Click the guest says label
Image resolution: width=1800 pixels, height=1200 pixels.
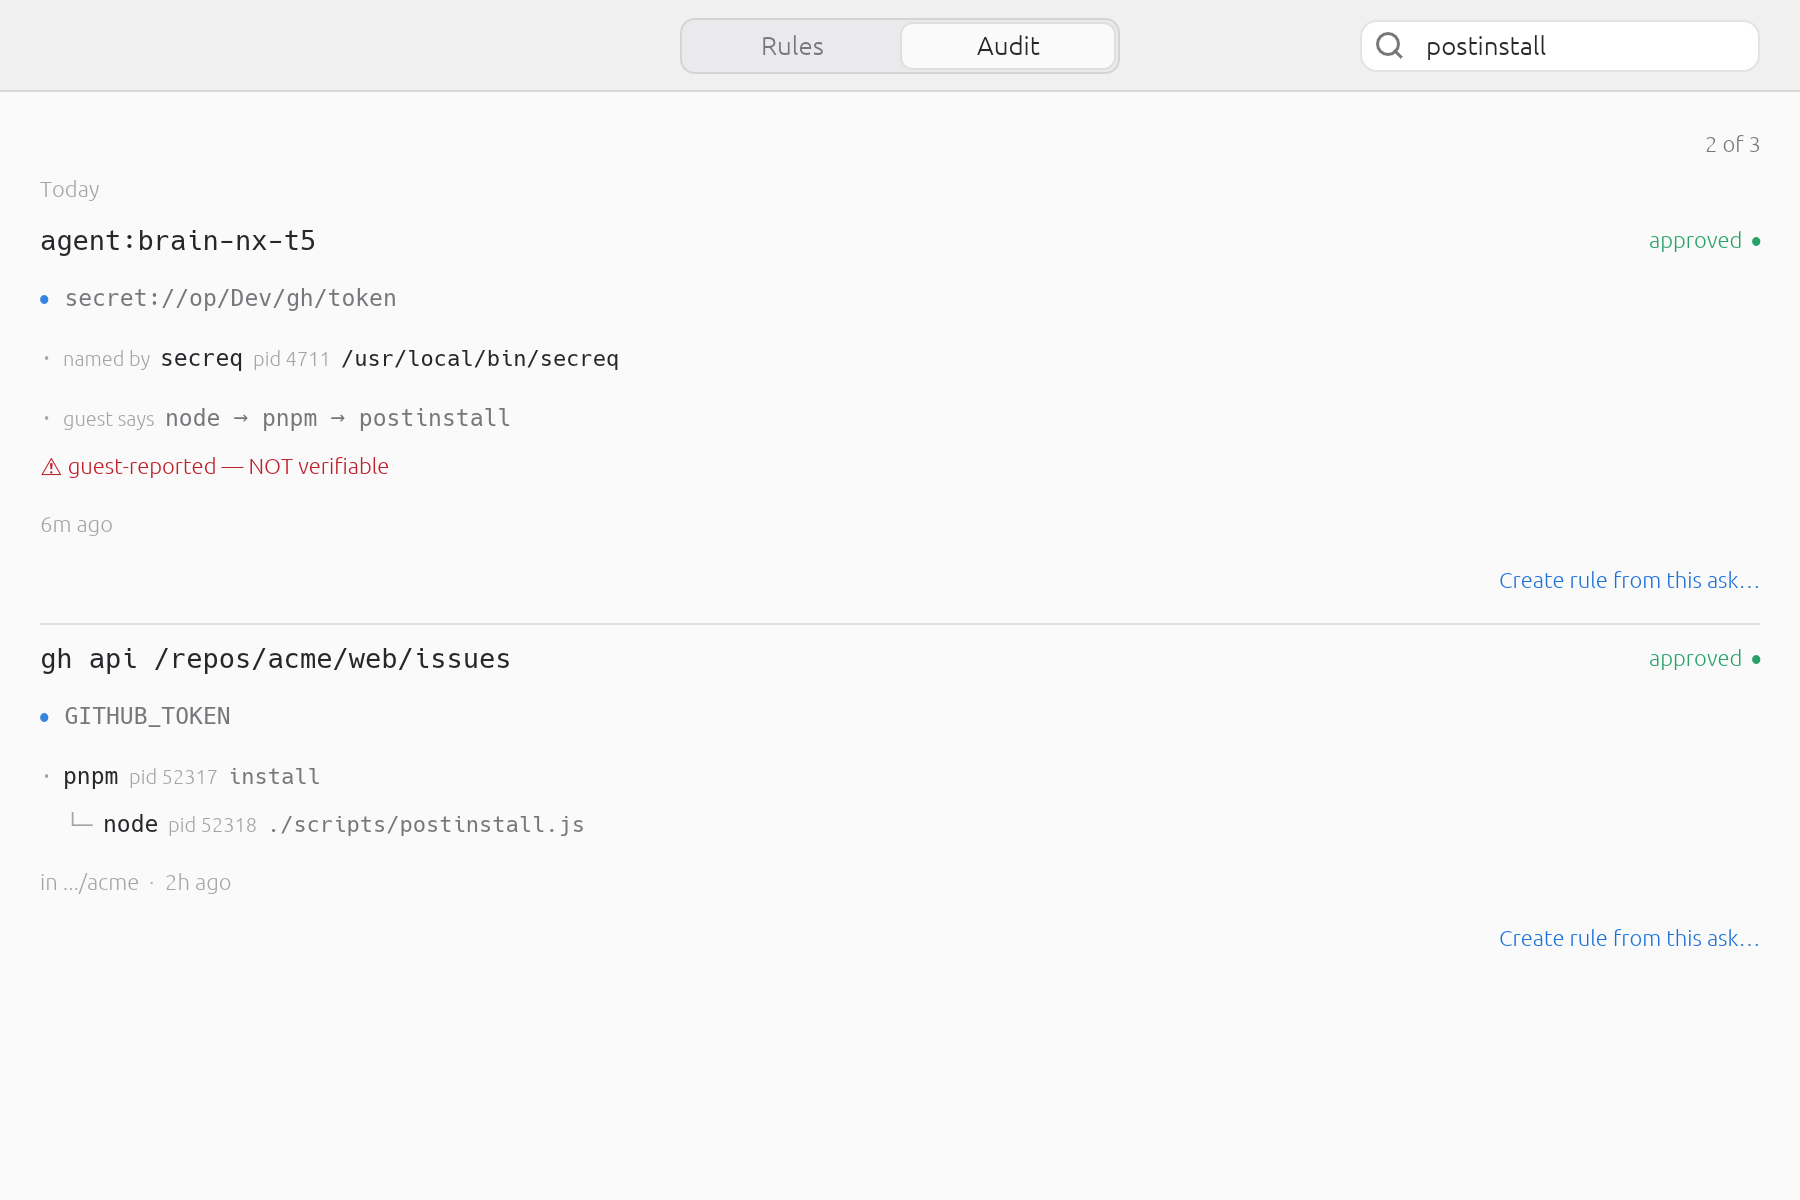[x=108, y=419]
